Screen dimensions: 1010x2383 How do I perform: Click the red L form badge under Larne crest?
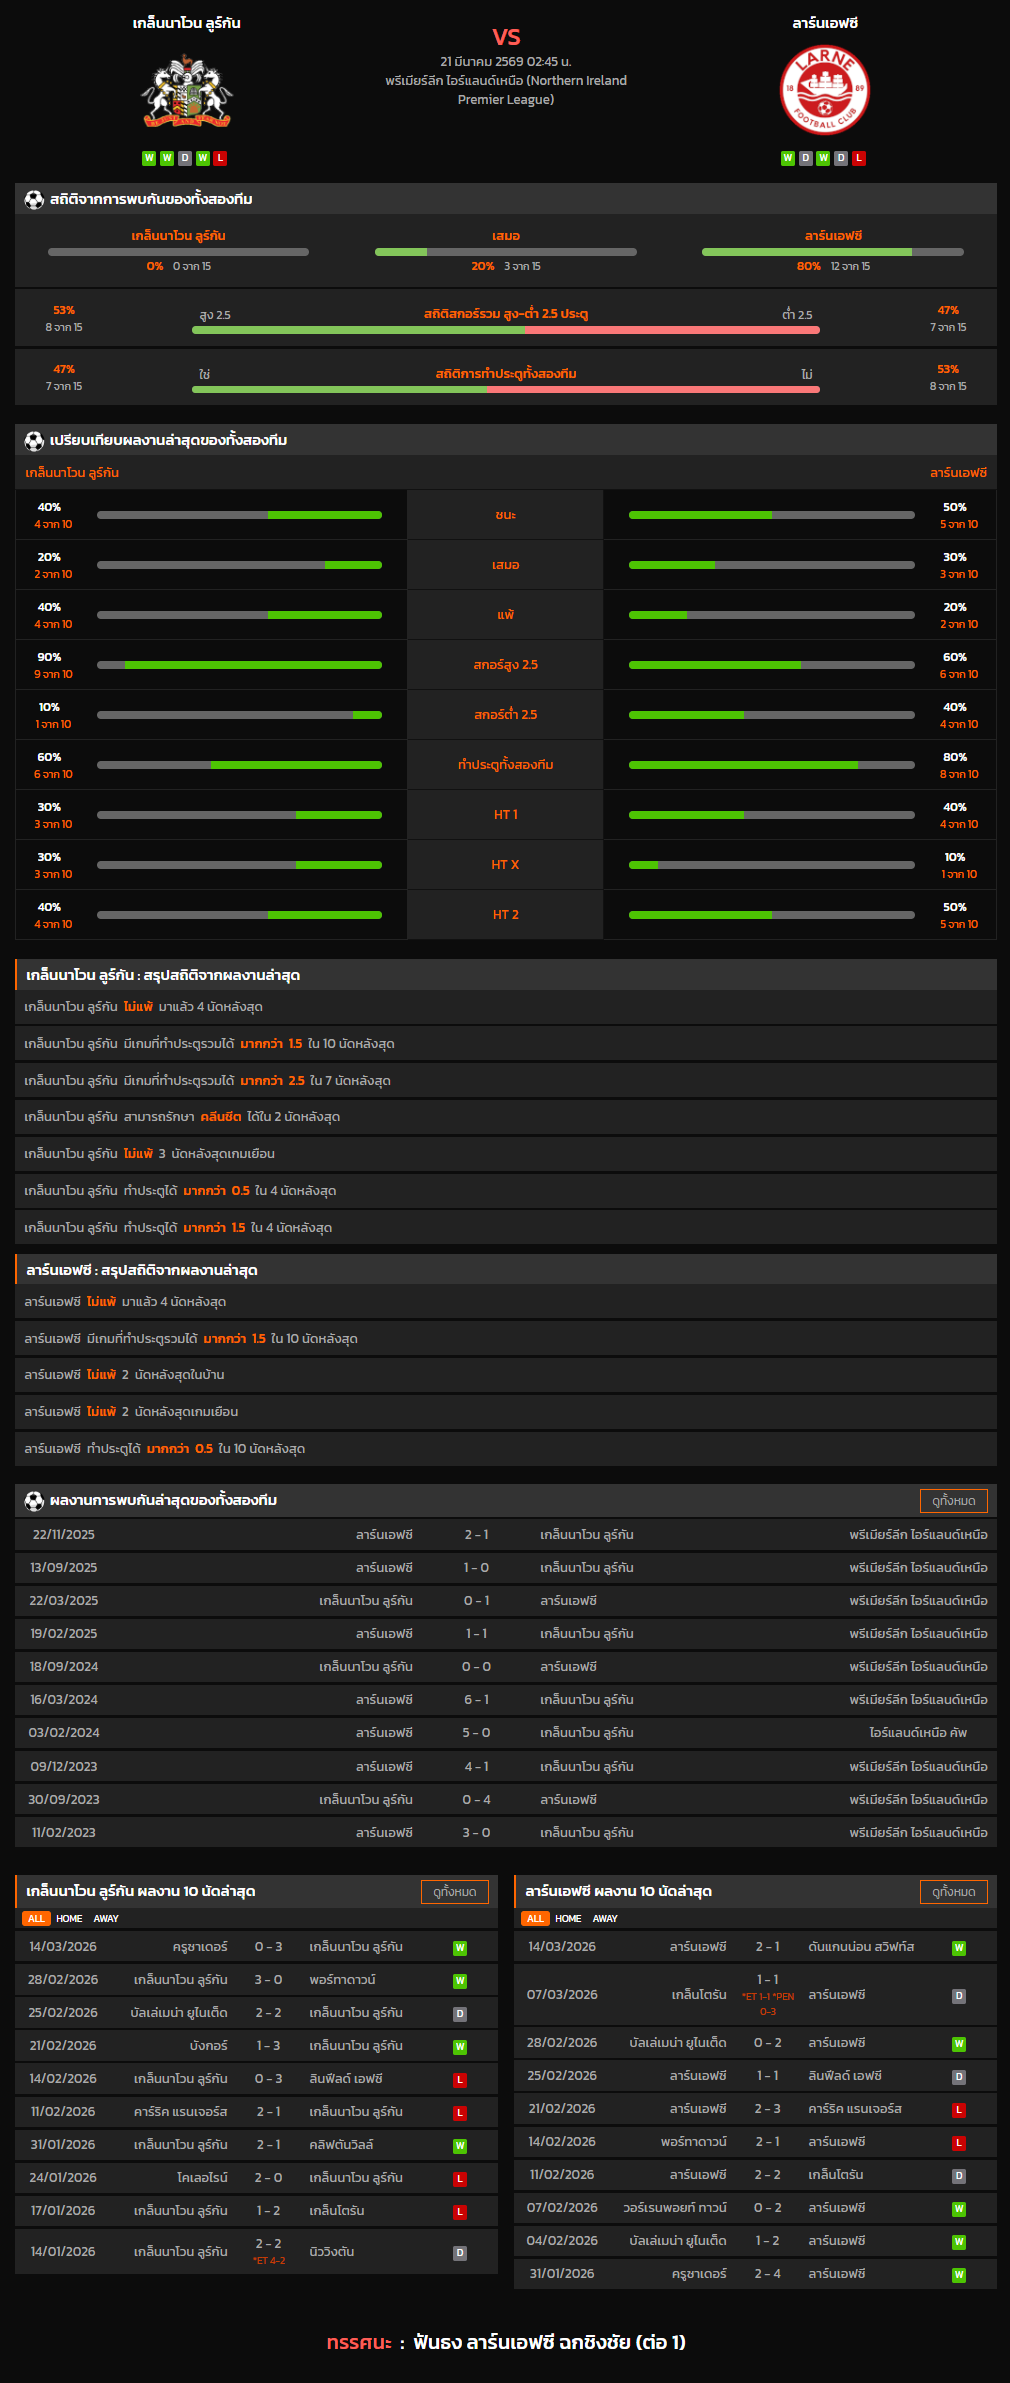(x=859, y=158)
